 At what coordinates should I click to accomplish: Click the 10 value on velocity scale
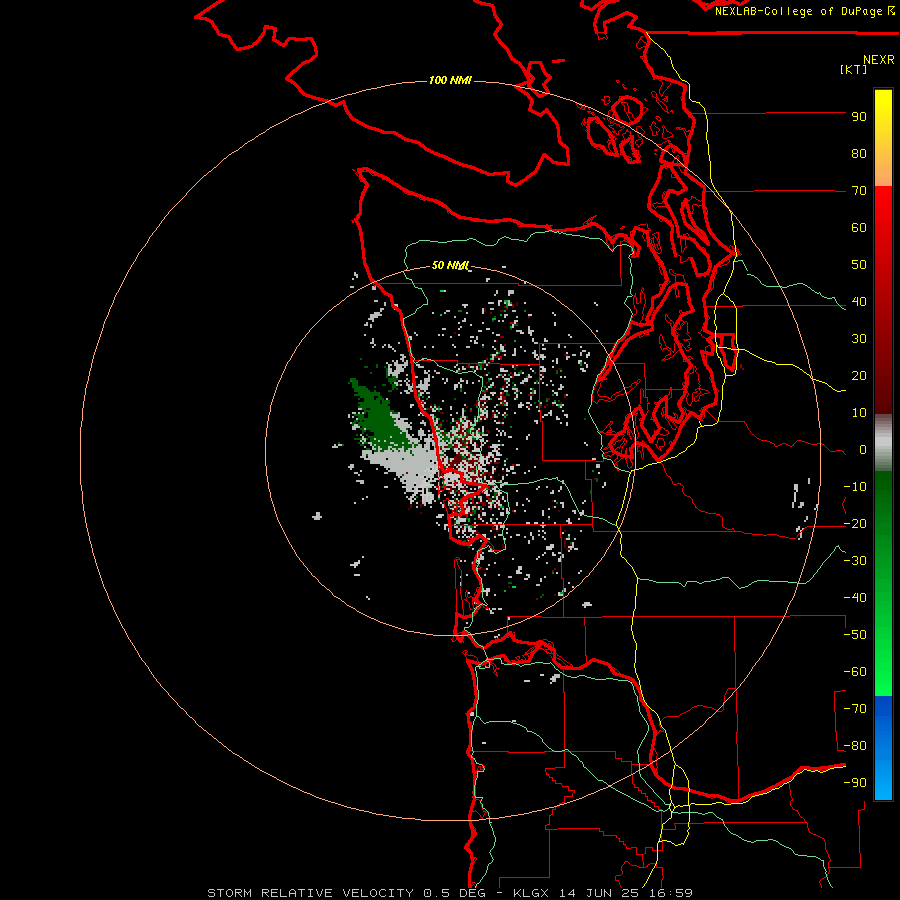pyautogui.click(x=859, y=413)
